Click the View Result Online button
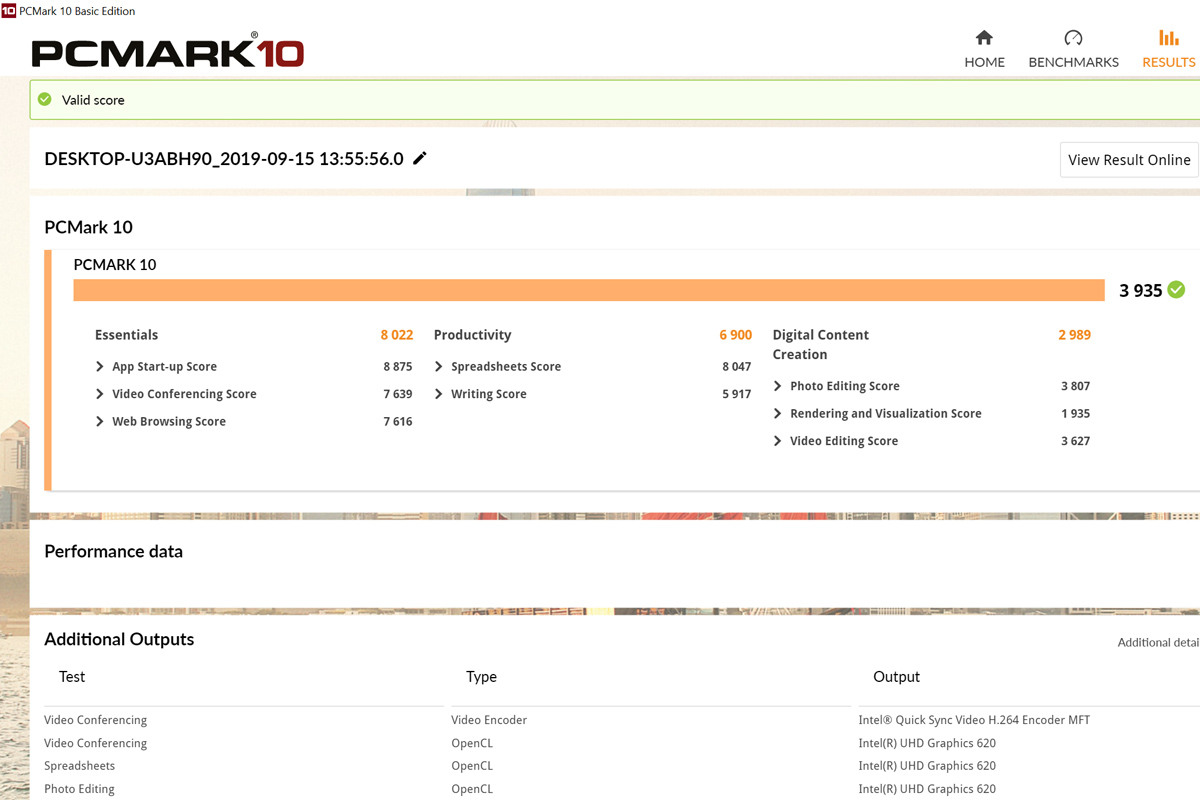The height and width of the screenshot is (800, 1200). [1129, 159]
